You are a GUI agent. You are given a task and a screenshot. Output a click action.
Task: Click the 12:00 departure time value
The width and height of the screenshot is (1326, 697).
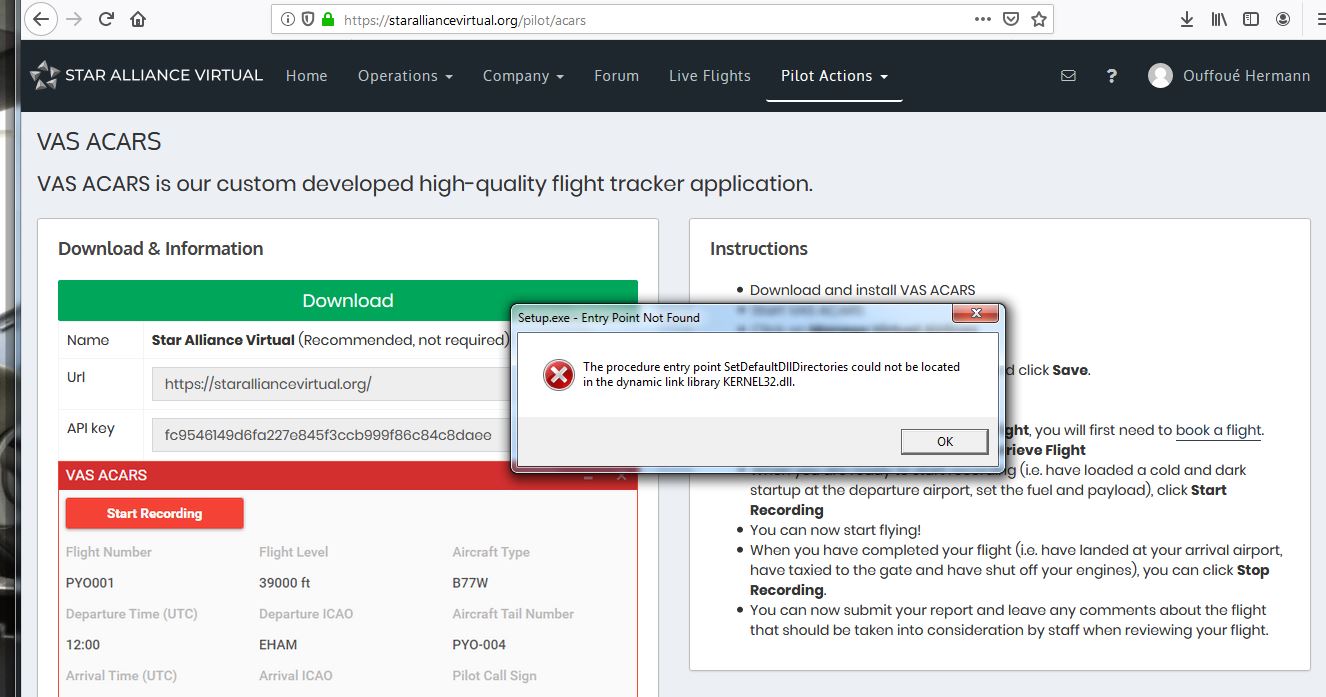83,645
